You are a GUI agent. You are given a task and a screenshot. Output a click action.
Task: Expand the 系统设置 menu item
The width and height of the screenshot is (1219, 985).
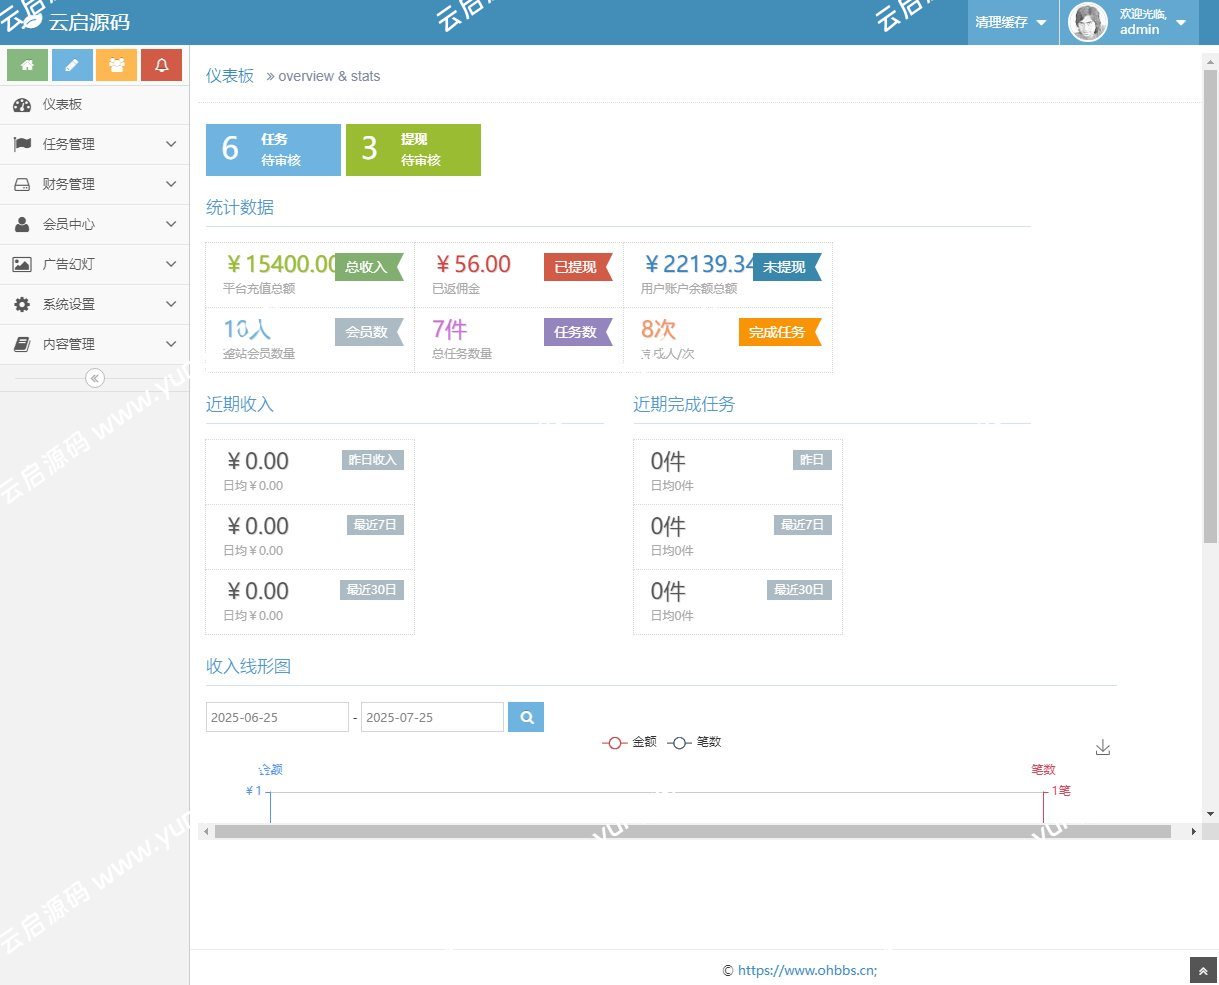94,304
